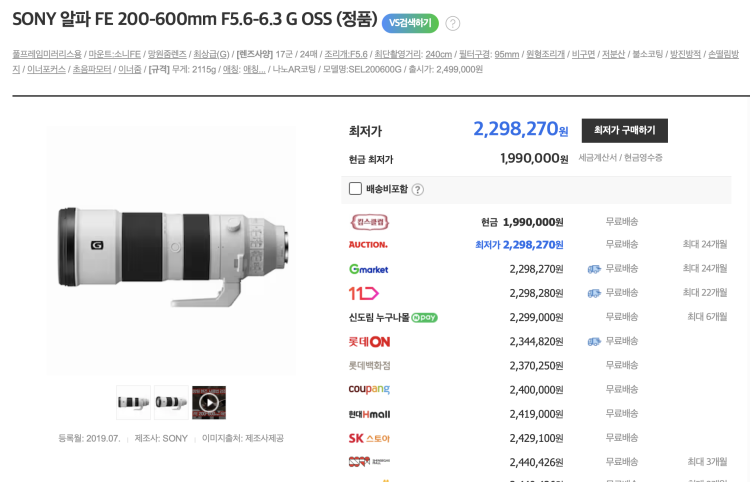The width and height of the screenshot is (750, 482).
Task: Open the SK Stoa seller listing
Action: click(368, 438)
